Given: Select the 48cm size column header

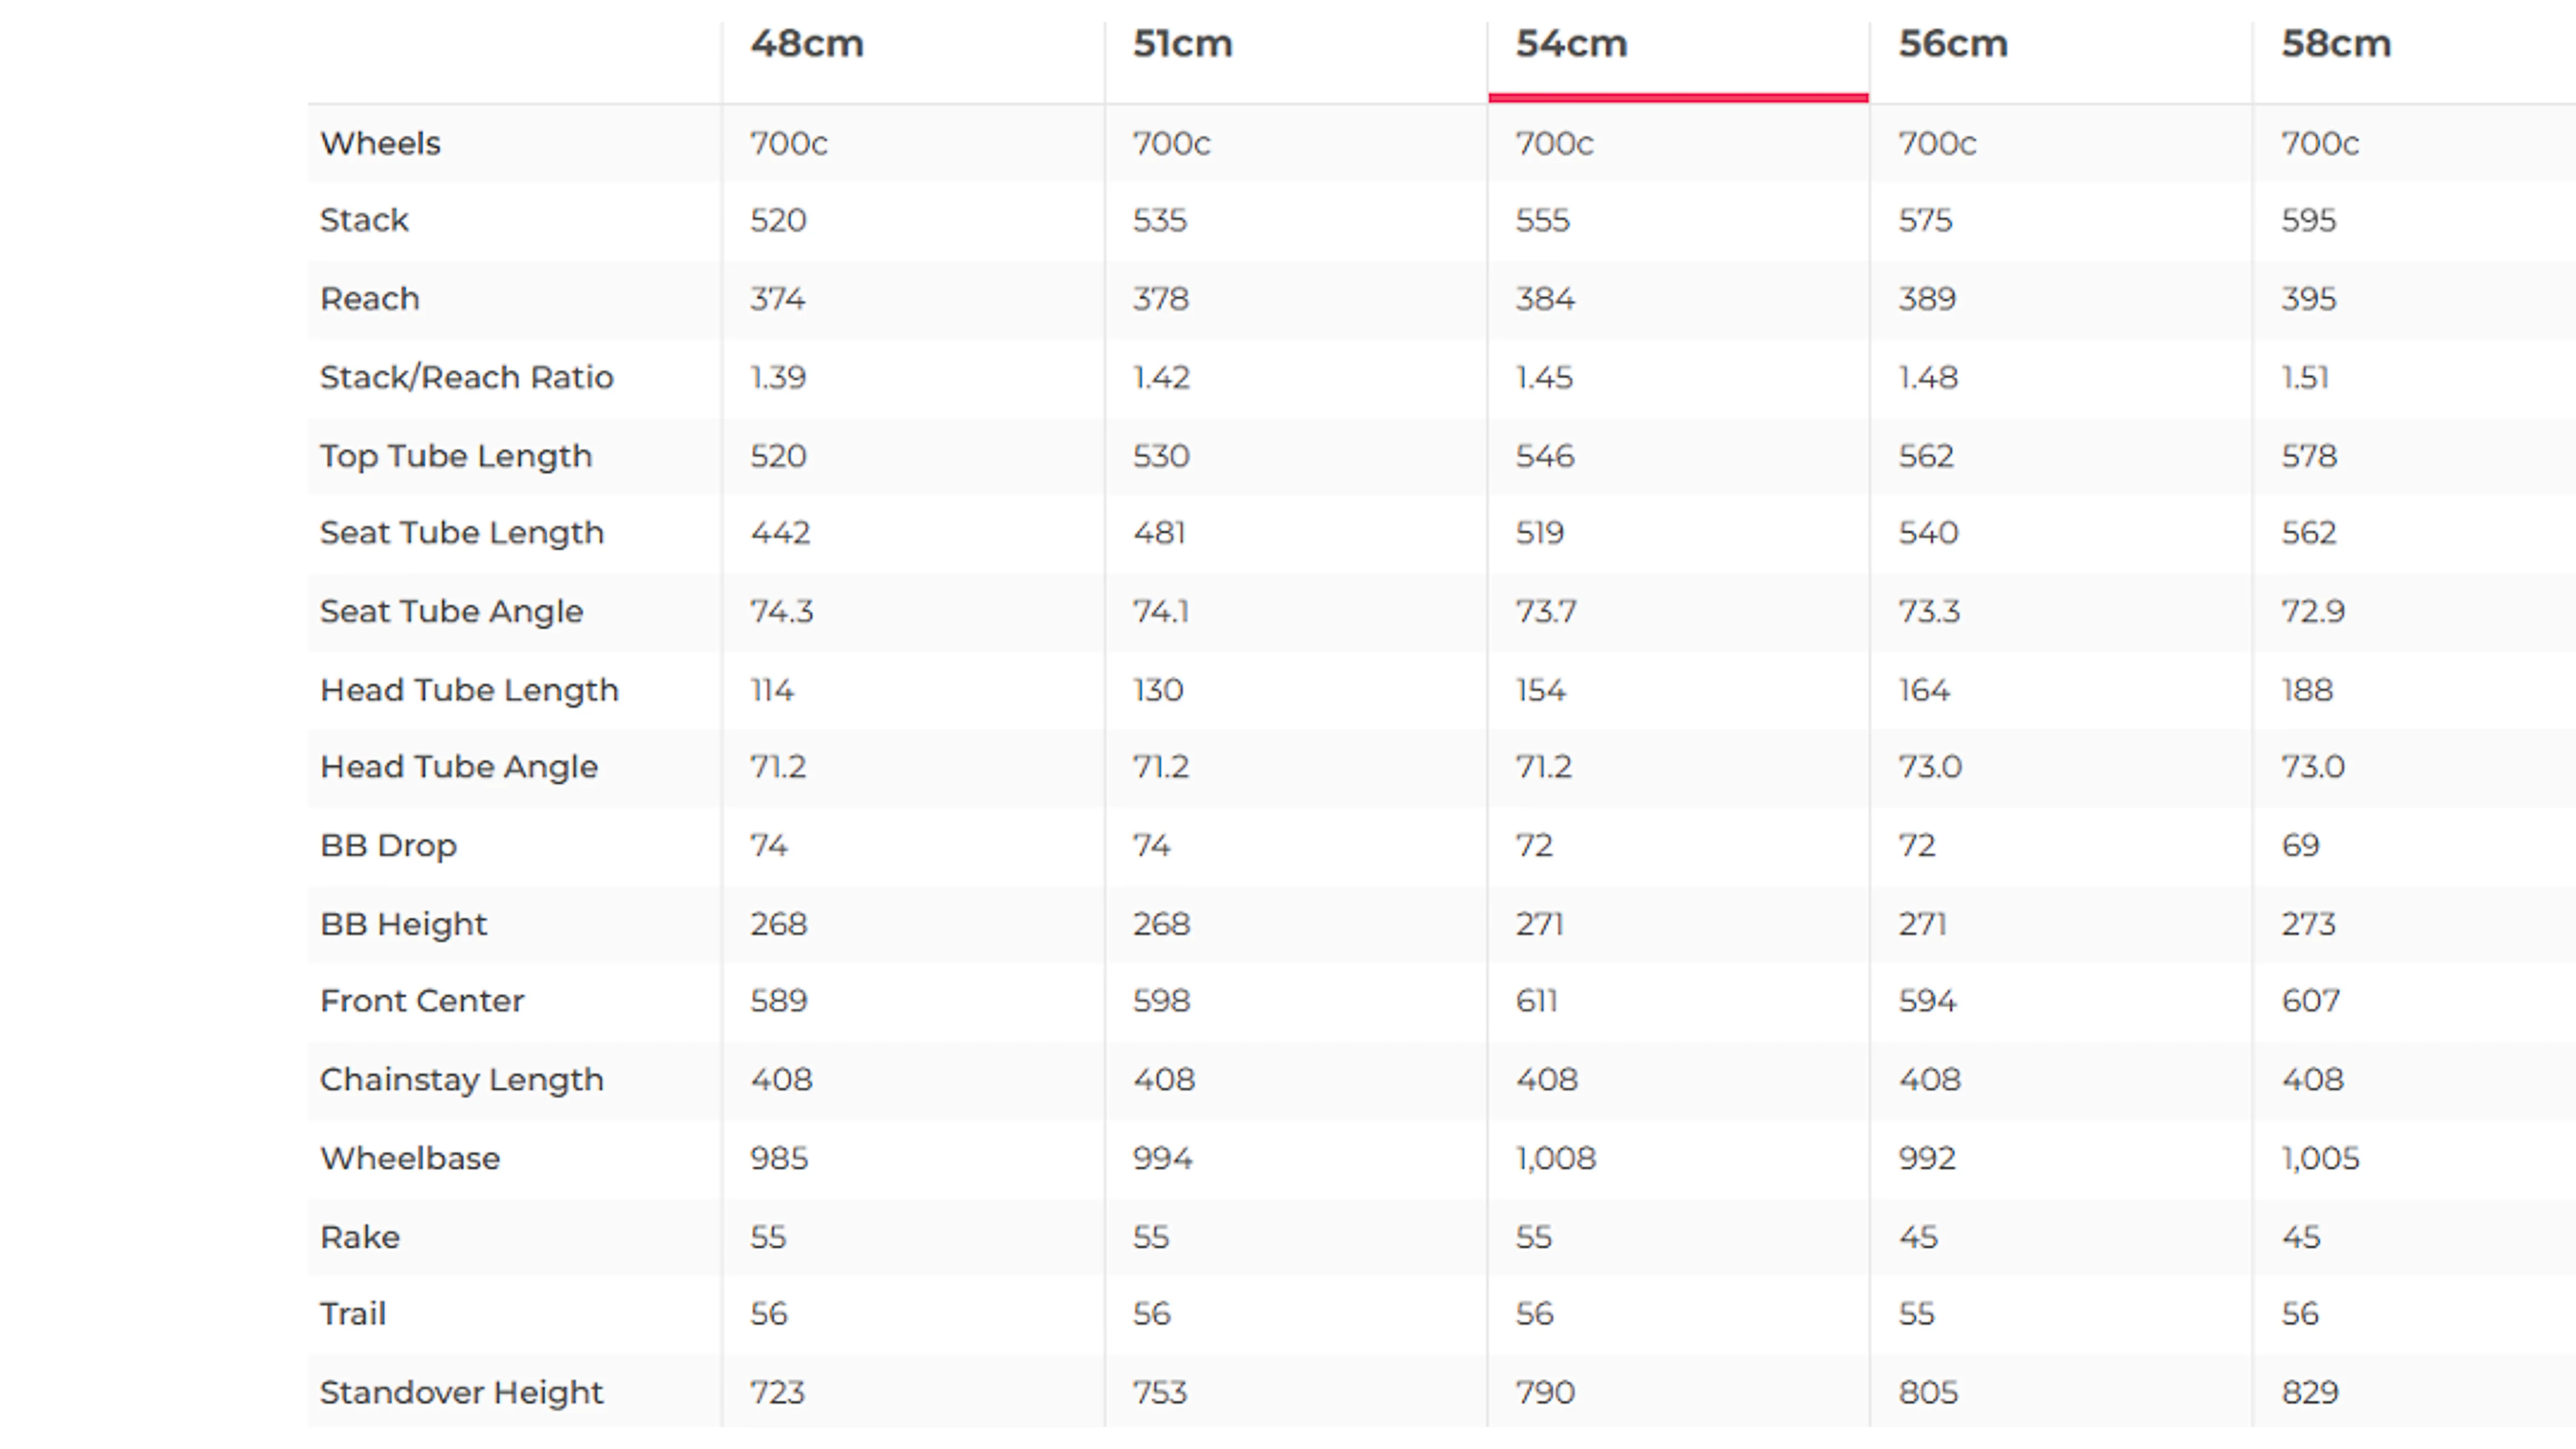Looking at the screenshot, I should click(807, 44).
